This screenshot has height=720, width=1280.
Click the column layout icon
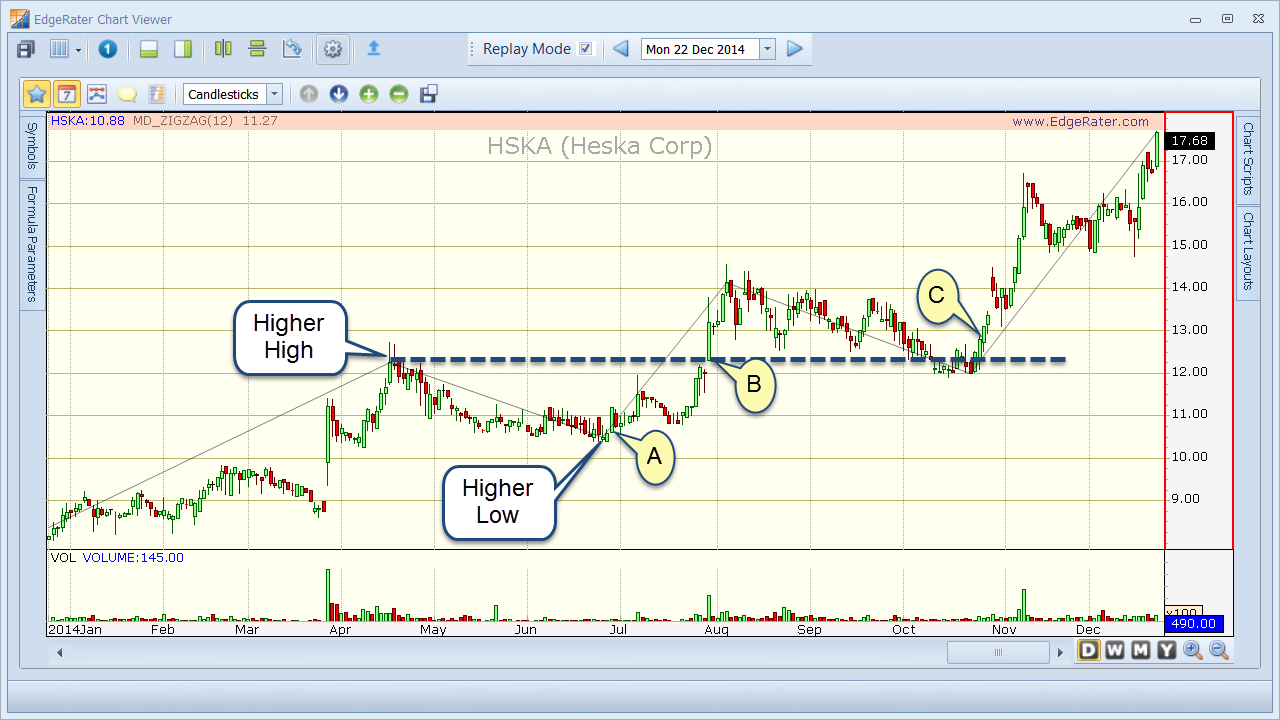tap(59, 49)
